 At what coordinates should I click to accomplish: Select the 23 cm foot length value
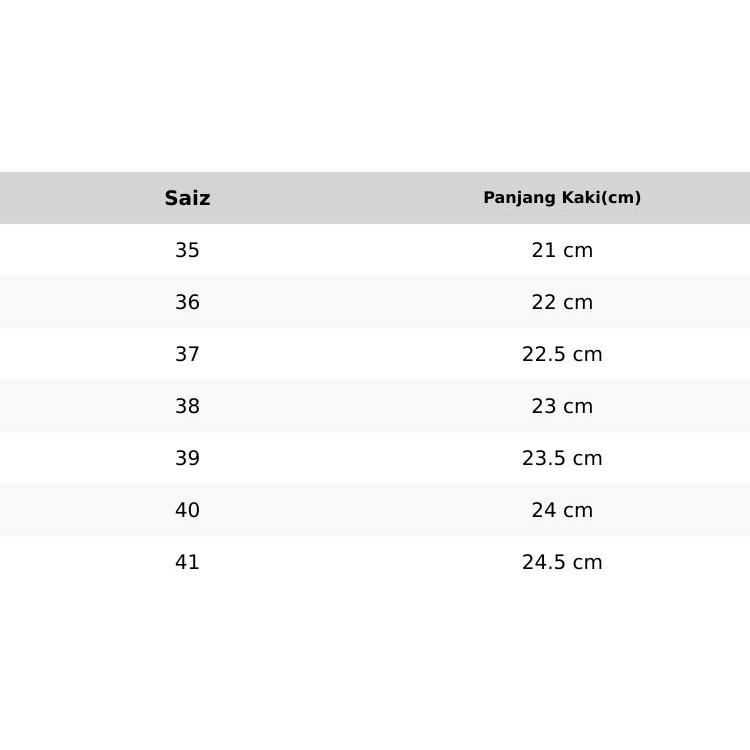tap(562, 406)
